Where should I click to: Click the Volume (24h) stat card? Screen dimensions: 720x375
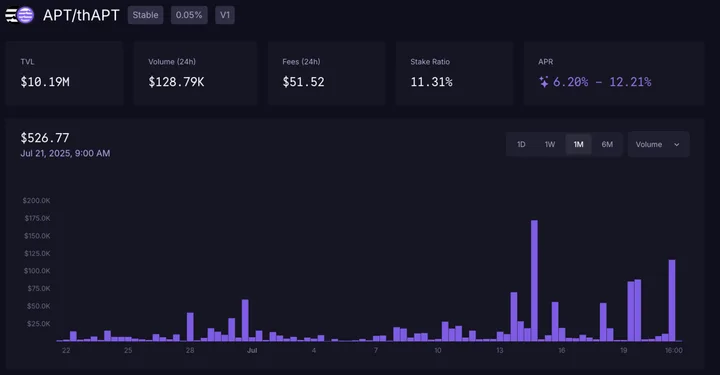pyautogui.click(x=196, y=74)
